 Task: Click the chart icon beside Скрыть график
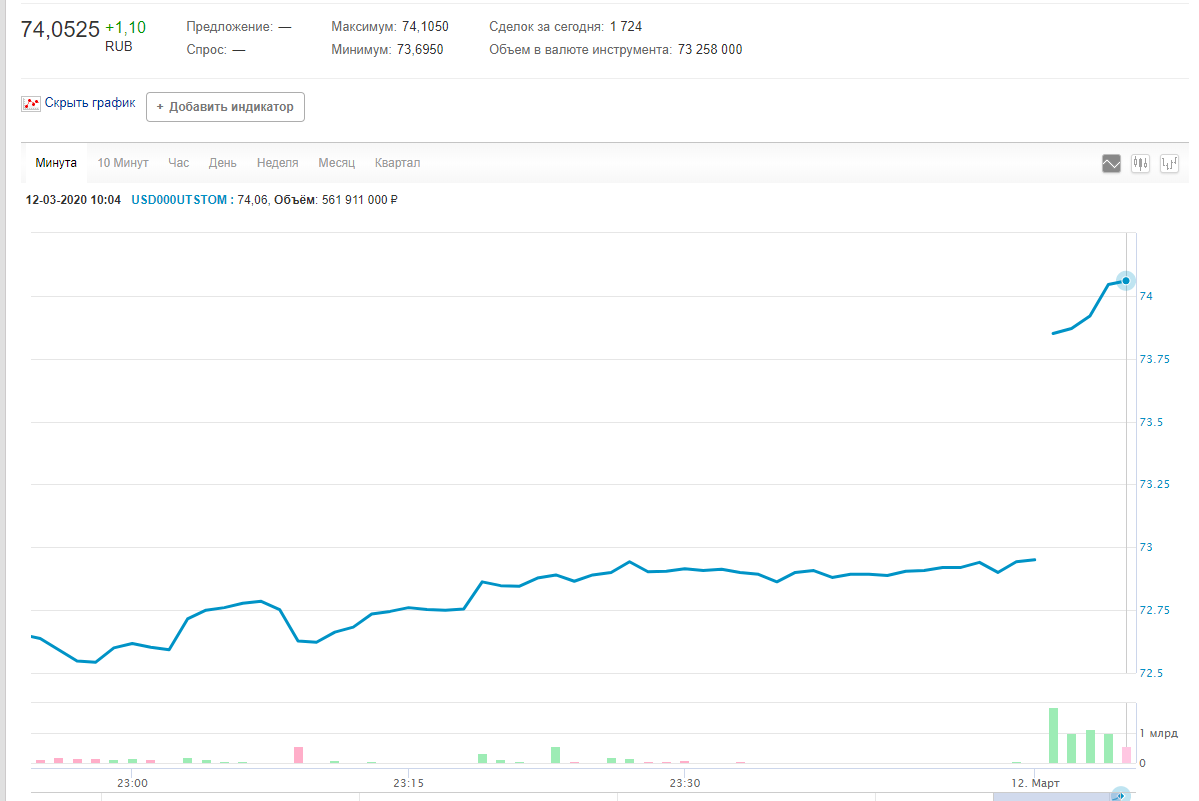click(31, 103)
